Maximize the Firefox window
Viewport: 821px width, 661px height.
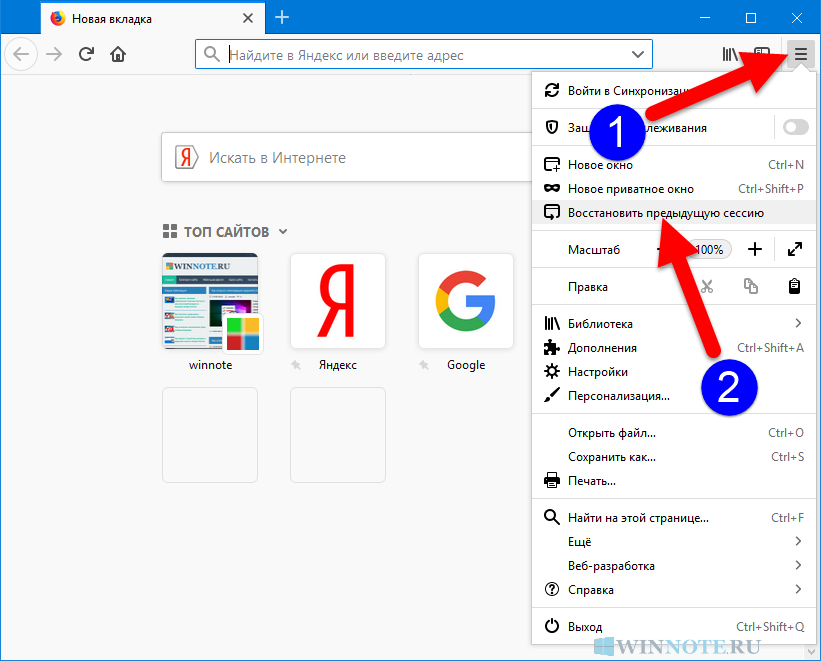tap(751, 18)
